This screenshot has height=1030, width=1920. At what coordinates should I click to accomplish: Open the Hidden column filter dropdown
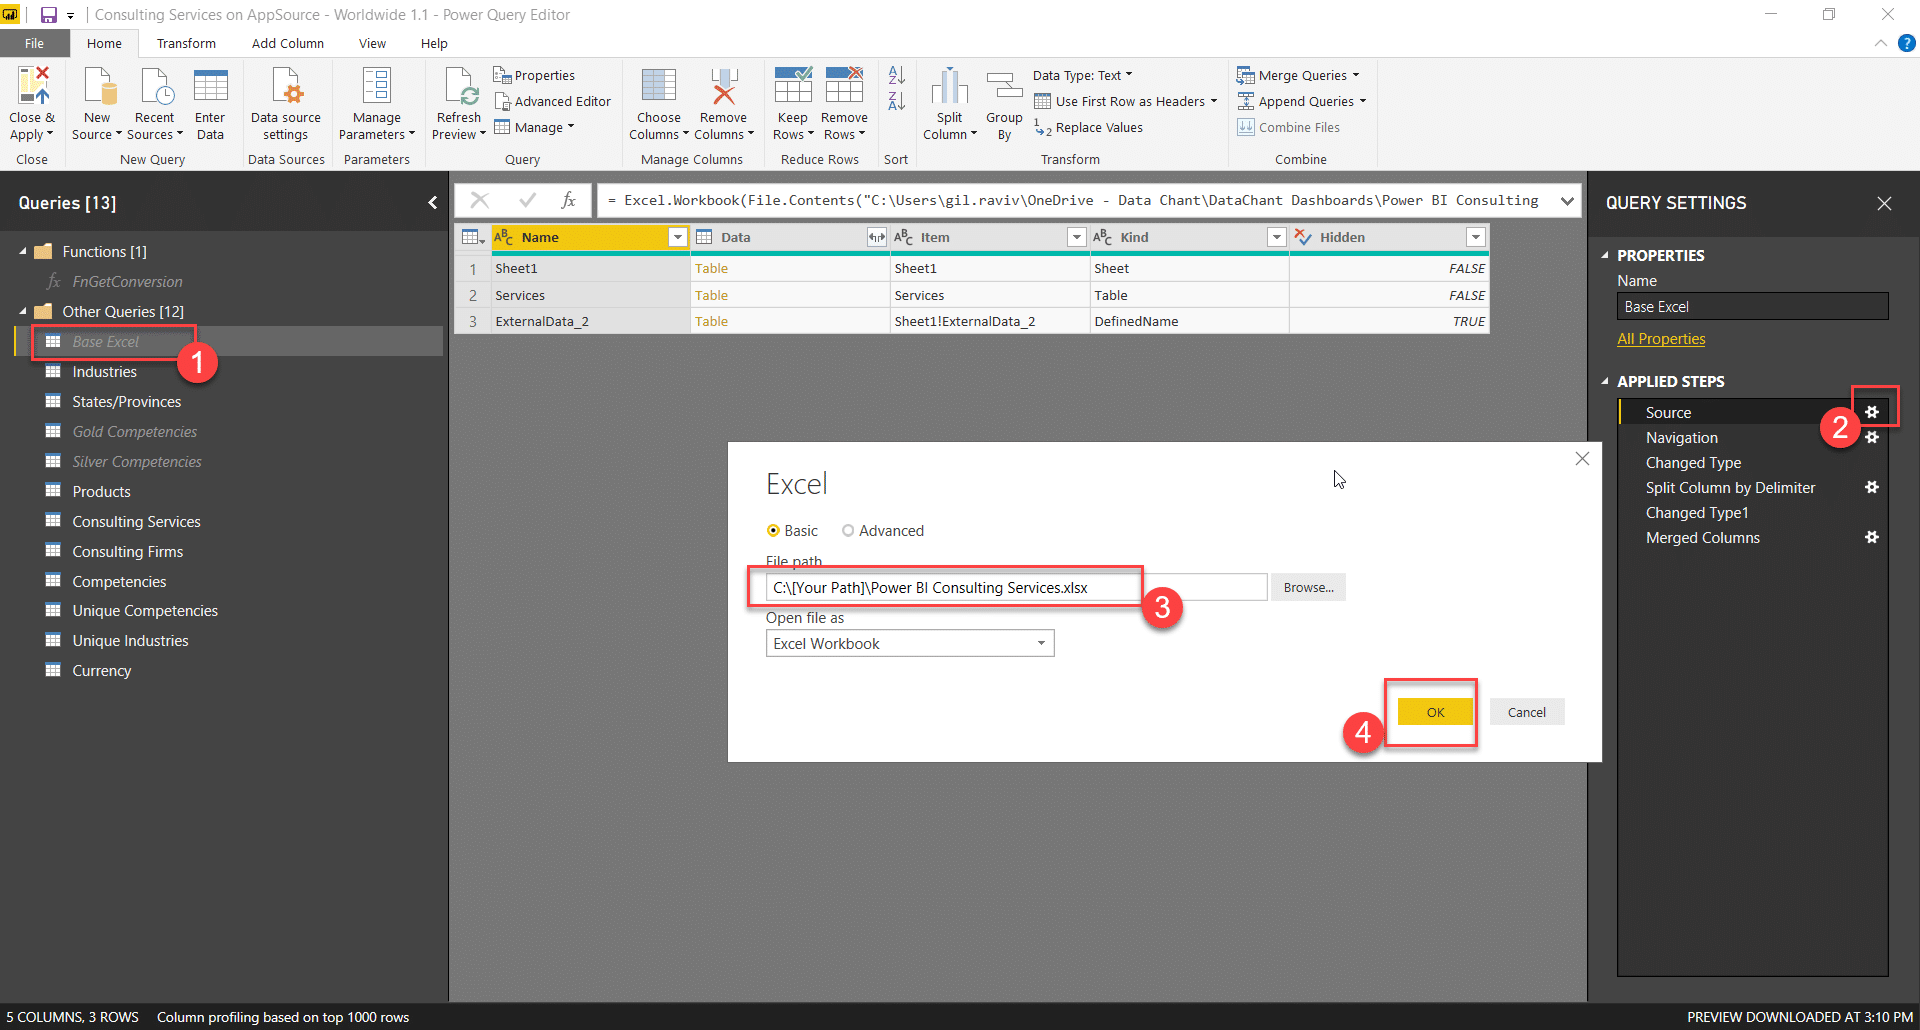pyautogui.click(x=1475, y=237)
